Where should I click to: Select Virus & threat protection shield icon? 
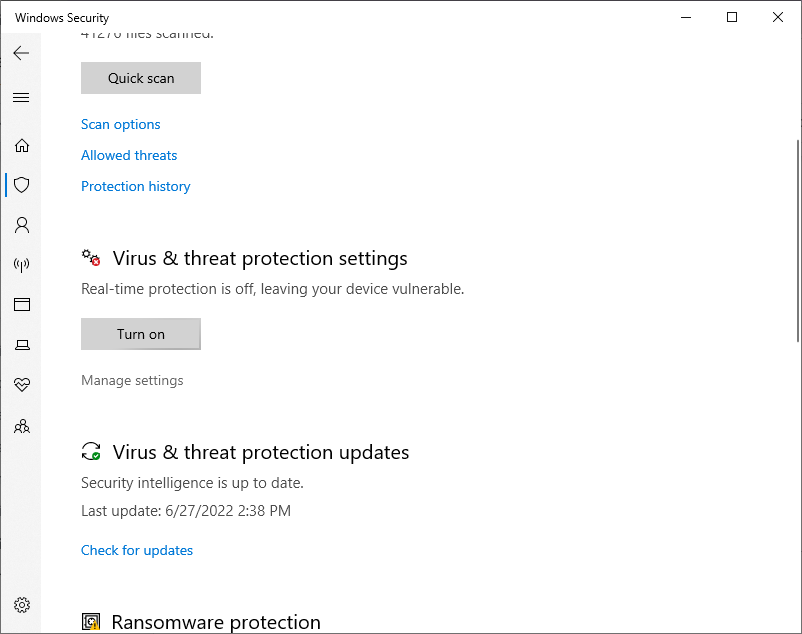click(x=21, y=185)
